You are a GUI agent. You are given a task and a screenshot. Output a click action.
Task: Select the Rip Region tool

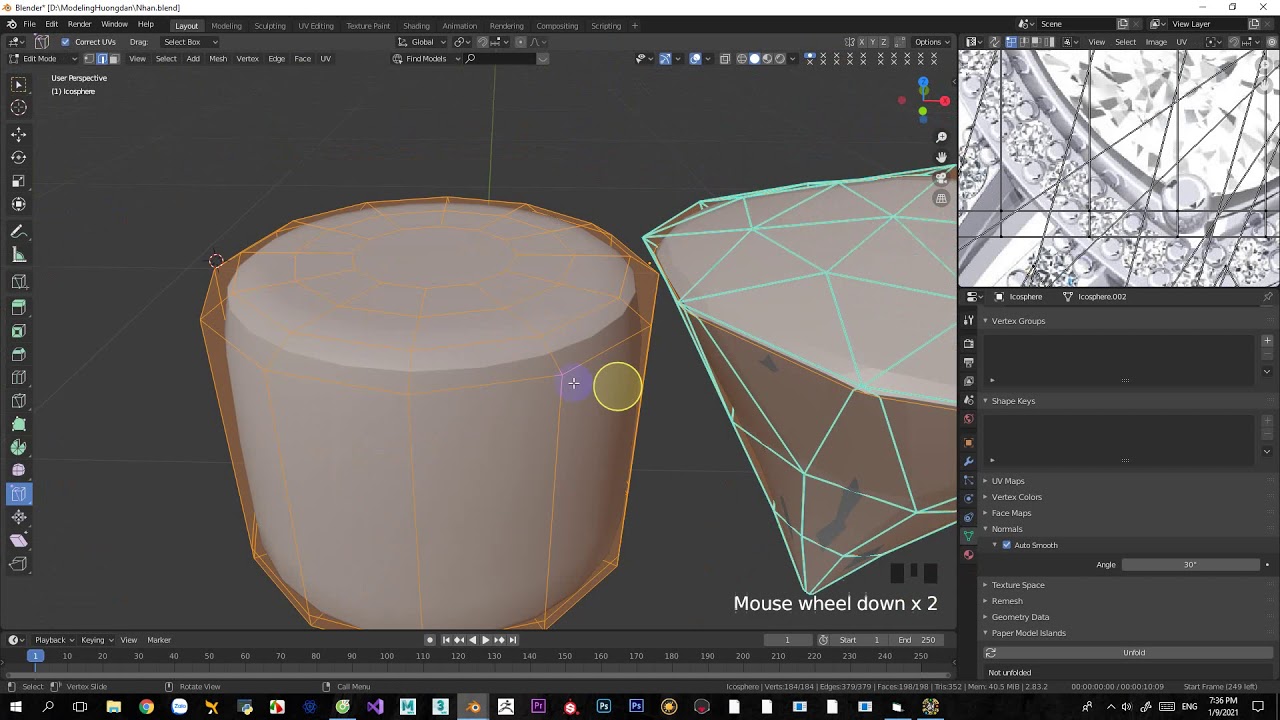click(19, 564)
